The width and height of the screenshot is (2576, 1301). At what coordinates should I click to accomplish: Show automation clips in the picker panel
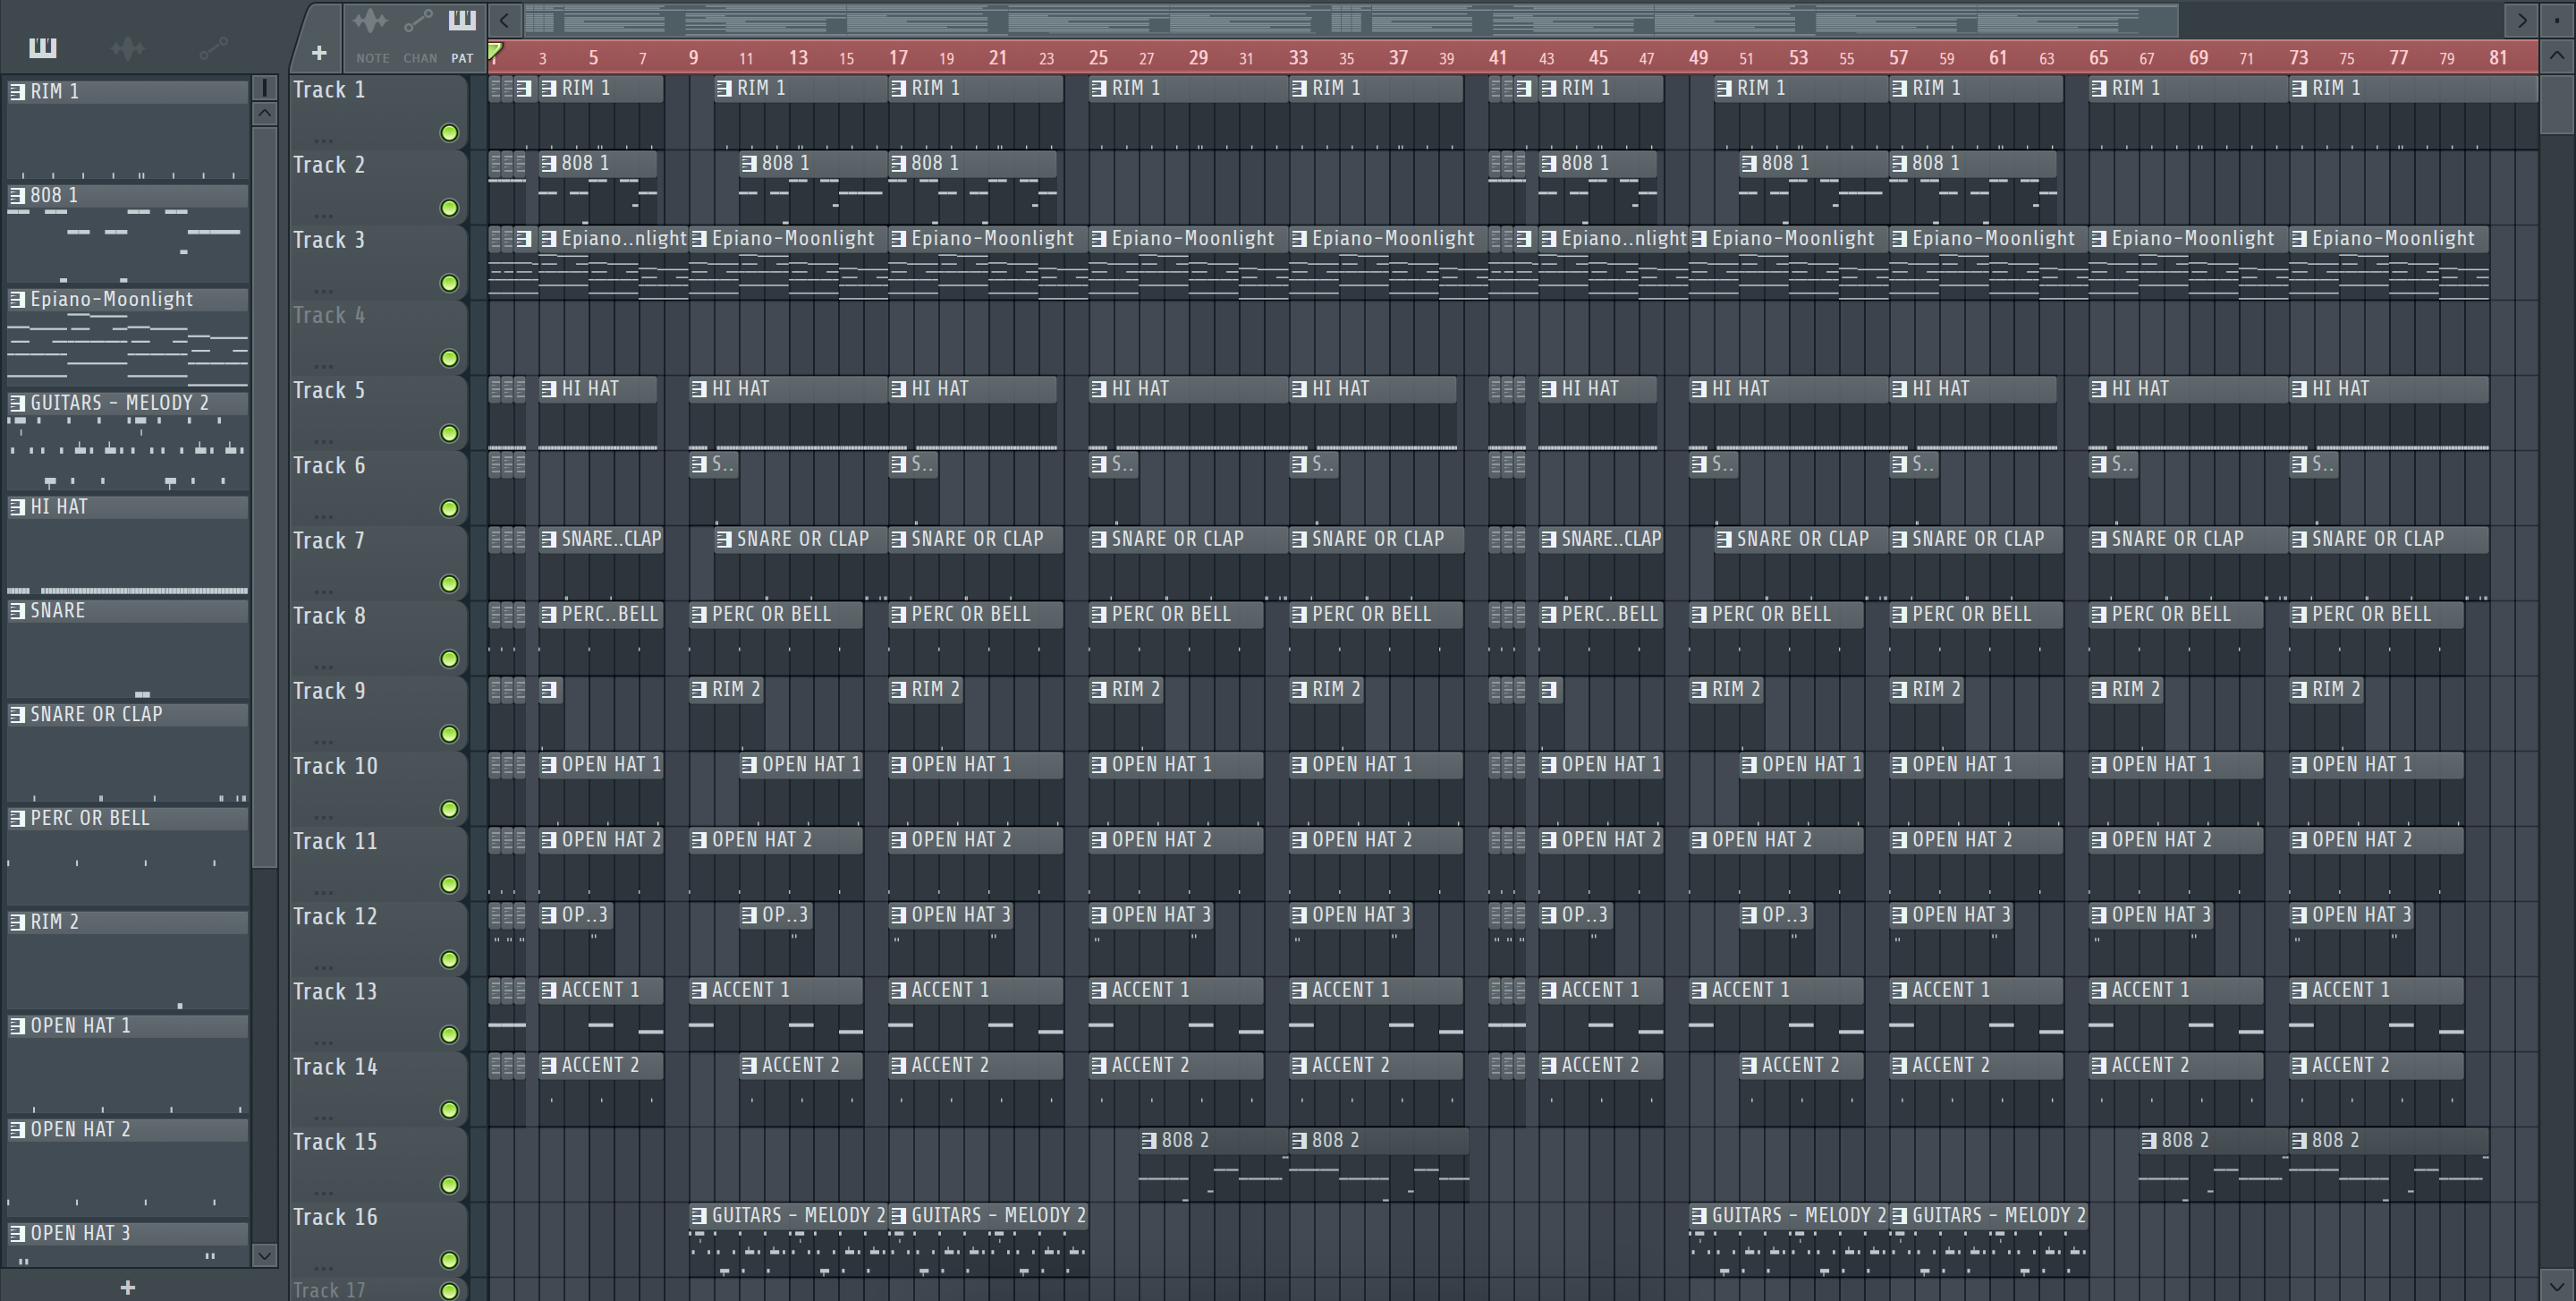click(x=213, y=47)
